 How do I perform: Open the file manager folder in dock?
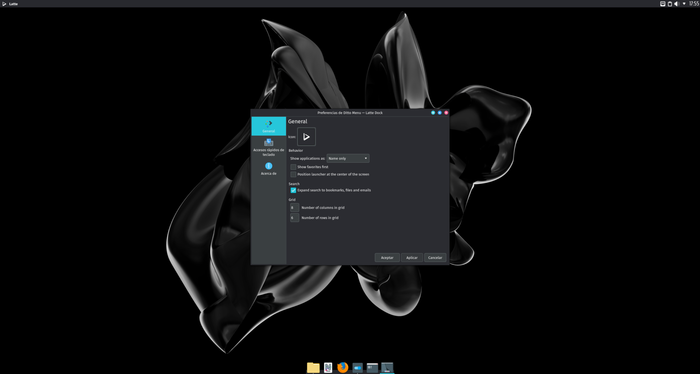pyautogui.click(x=313, y=367)
